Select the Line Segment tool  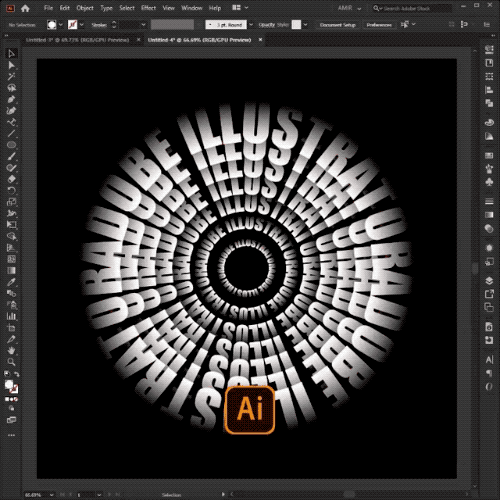11,133
